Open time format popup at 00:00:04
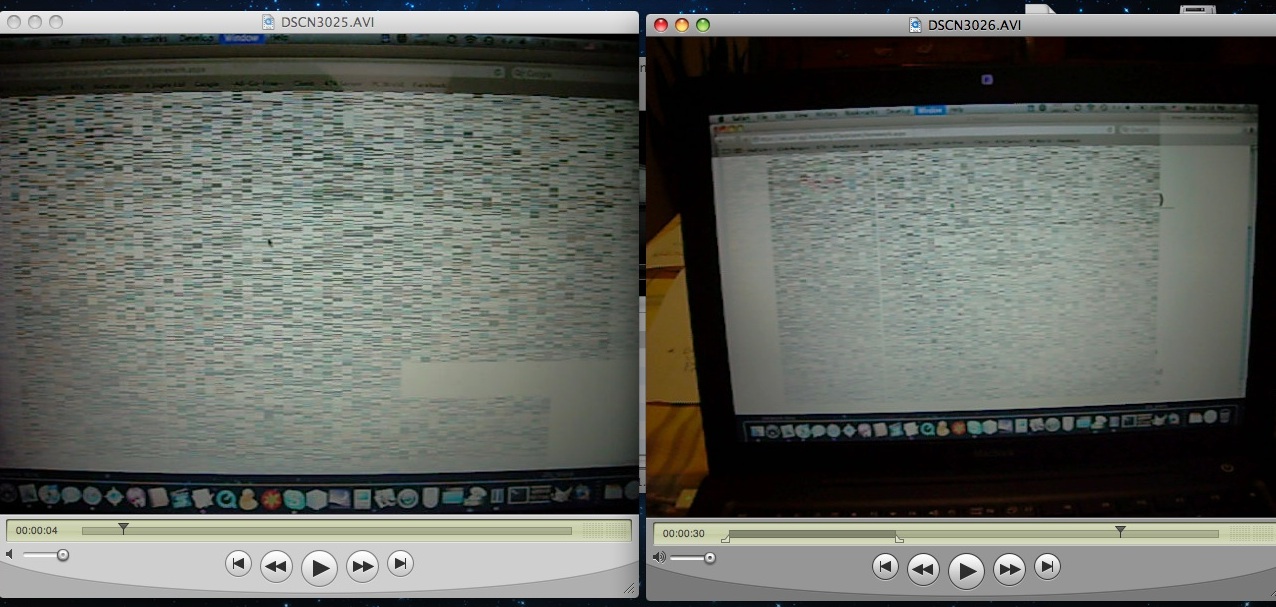Screen dimensions: 1276x607 (37, 530)
